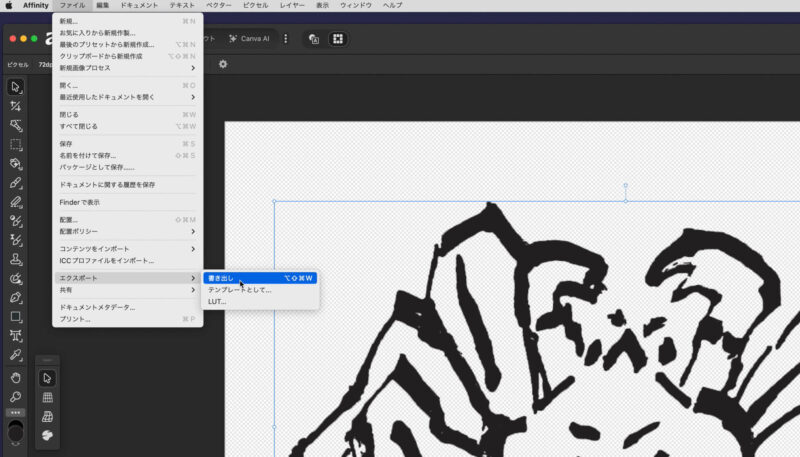Open the three-dot more tools button in toolbar
Screen dimensions: 800x457
(15, 412)
